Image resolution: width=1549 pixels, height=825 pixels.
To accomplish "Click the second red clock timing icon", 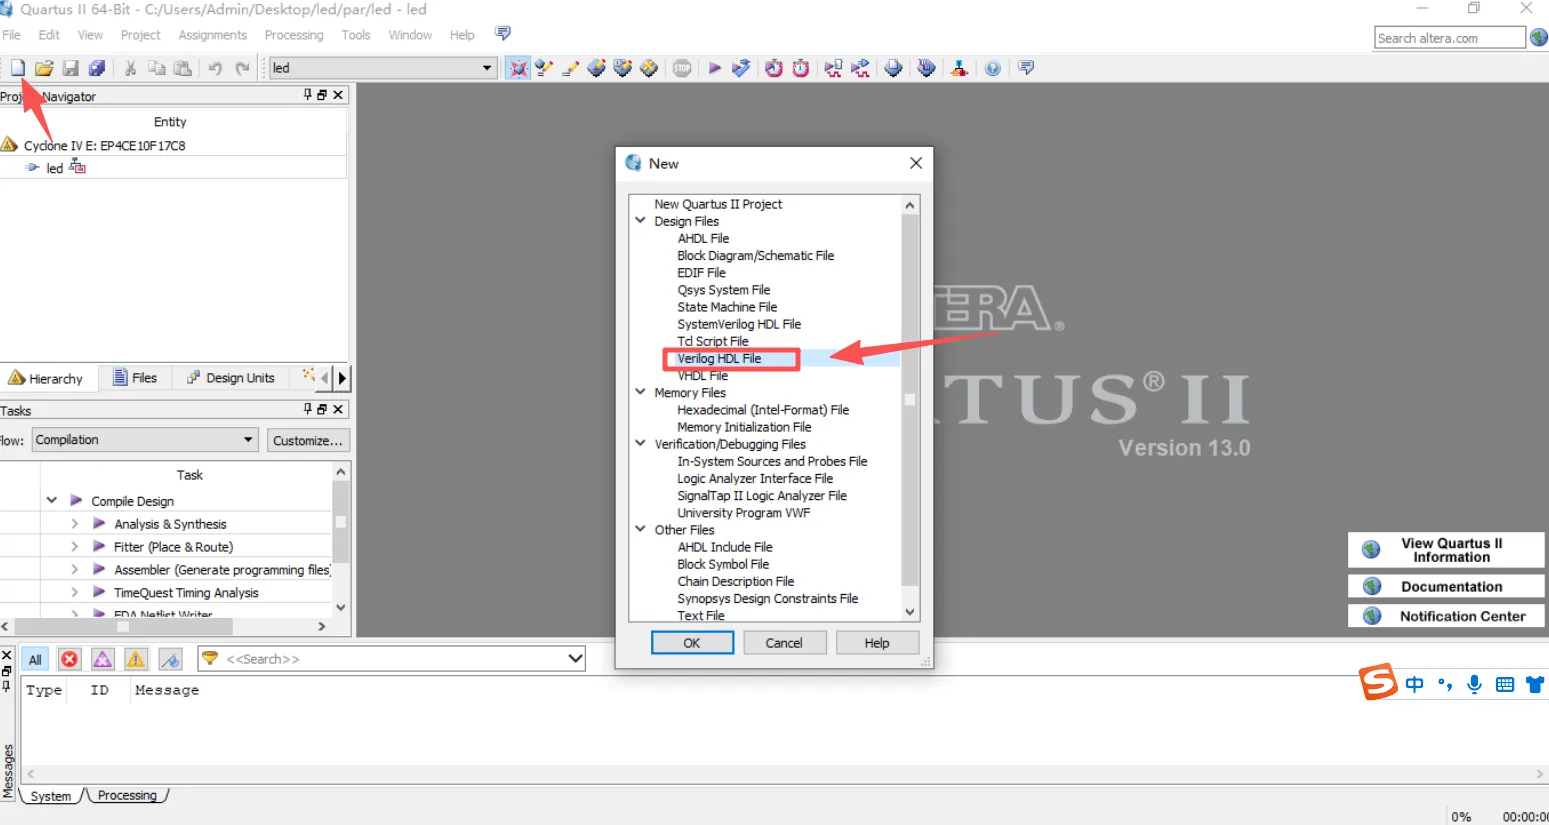I will point(801,68).
